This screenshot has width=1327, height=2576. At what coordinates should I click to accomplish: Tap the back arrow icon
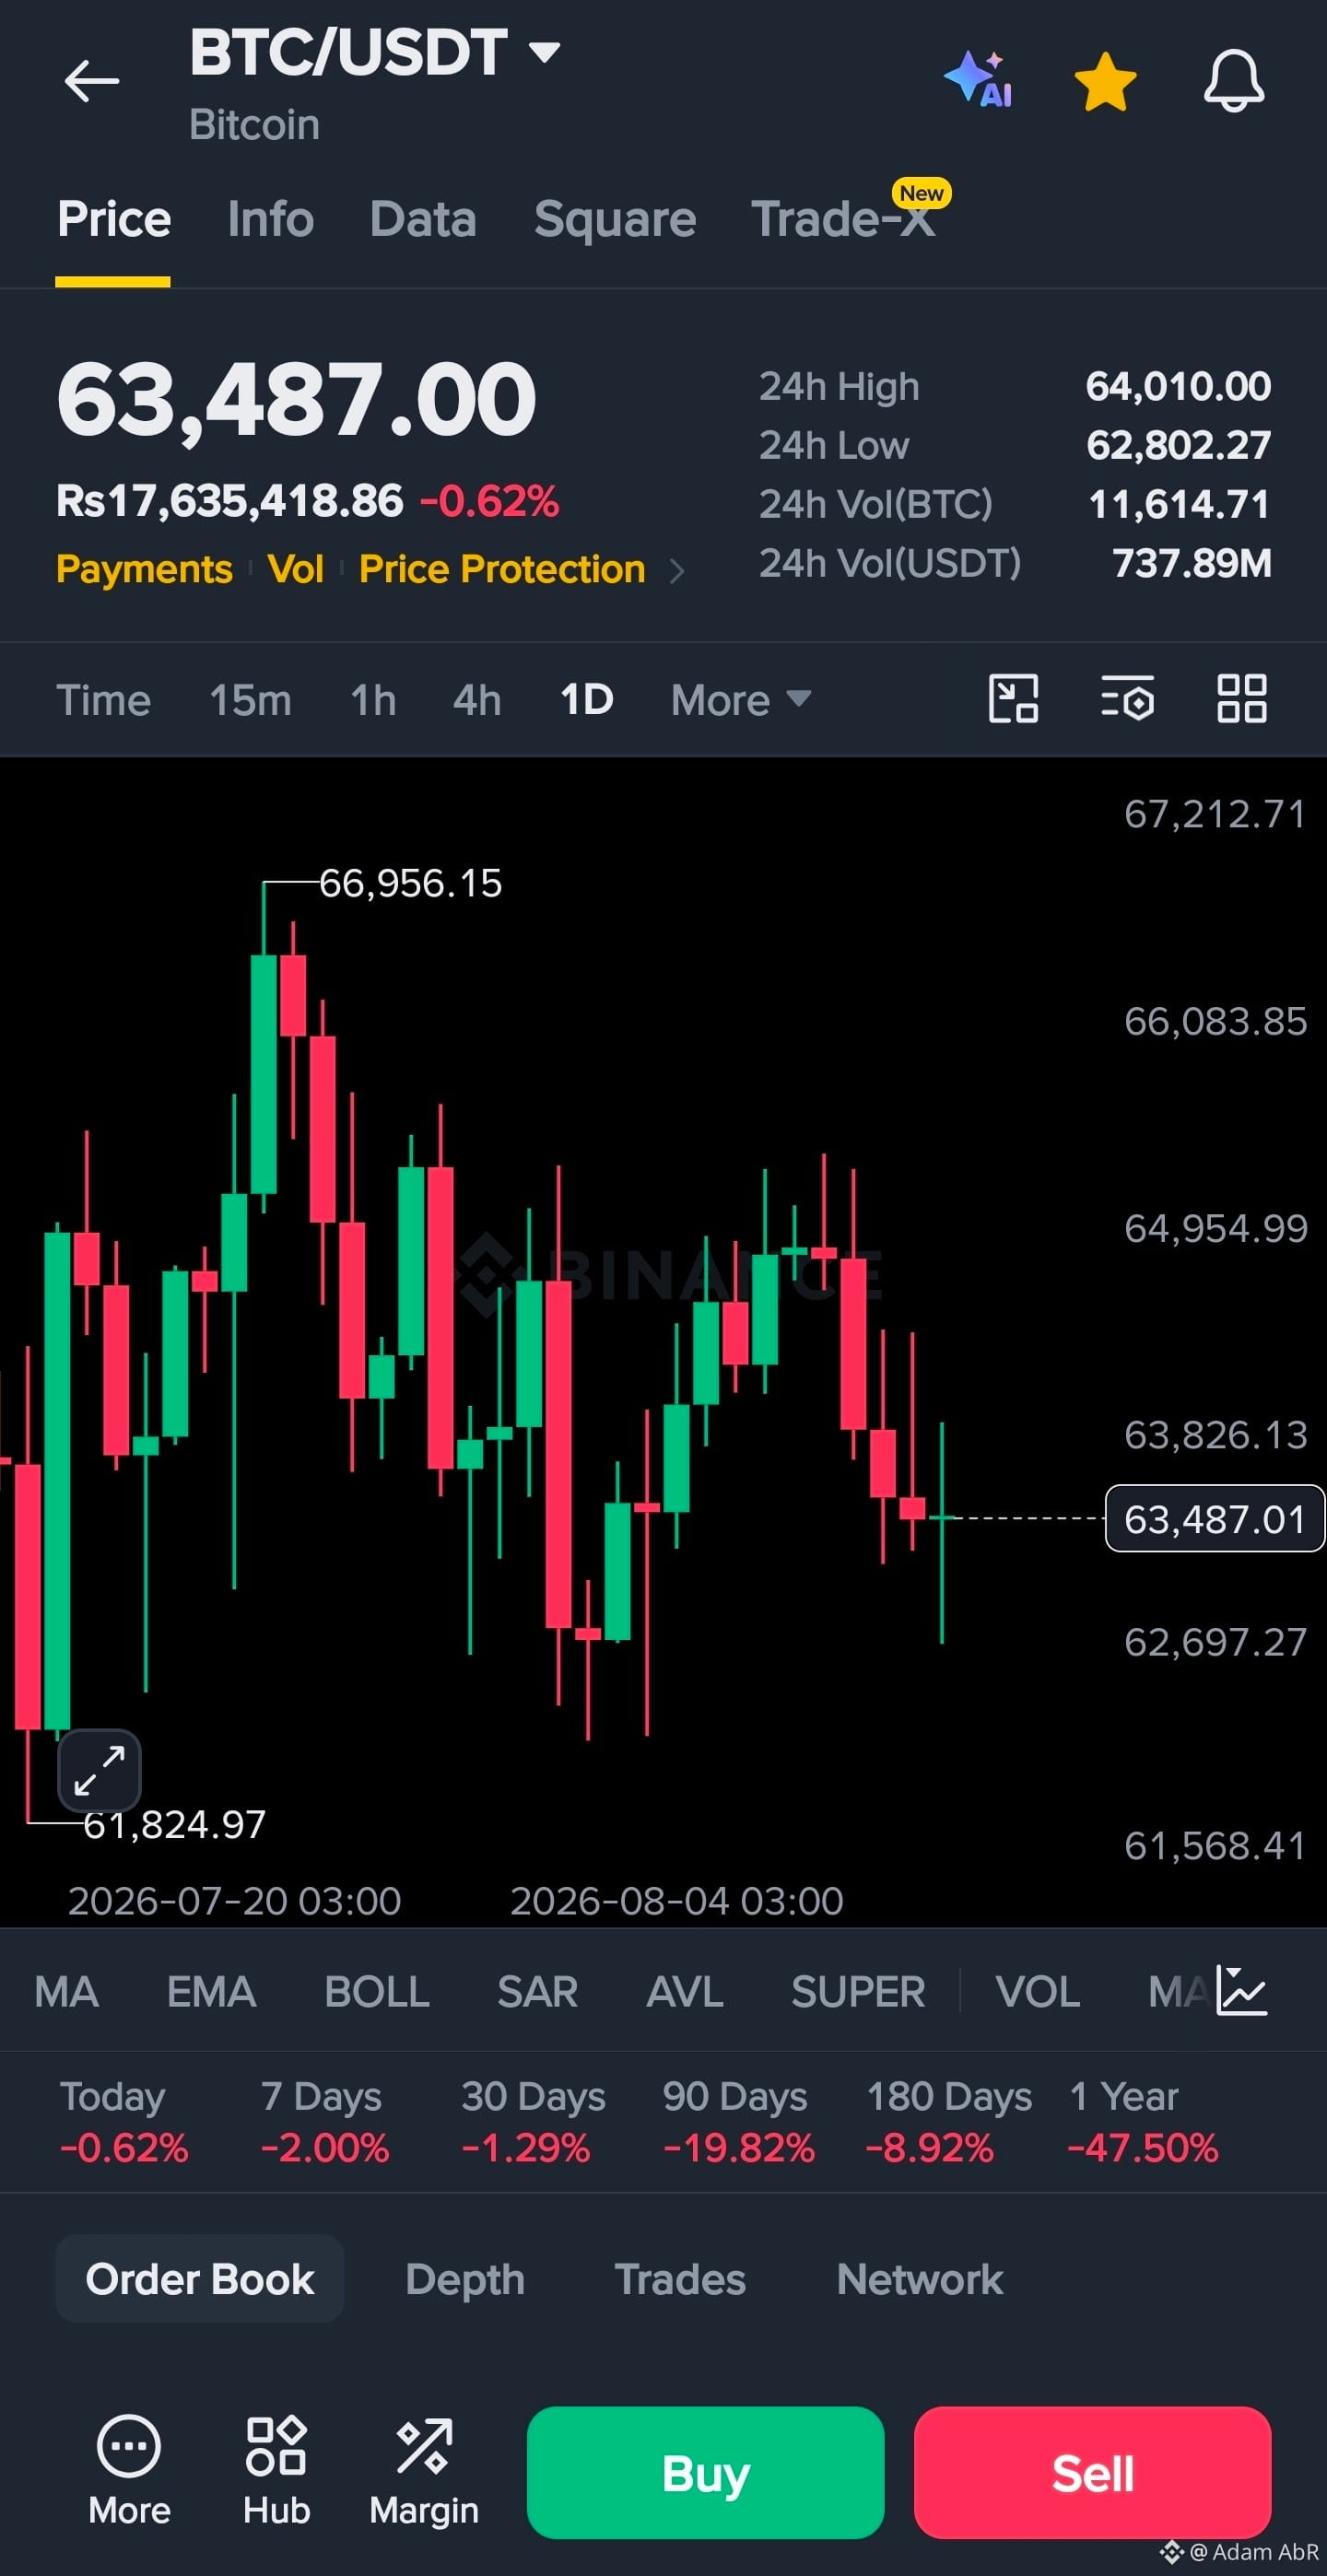91,81
